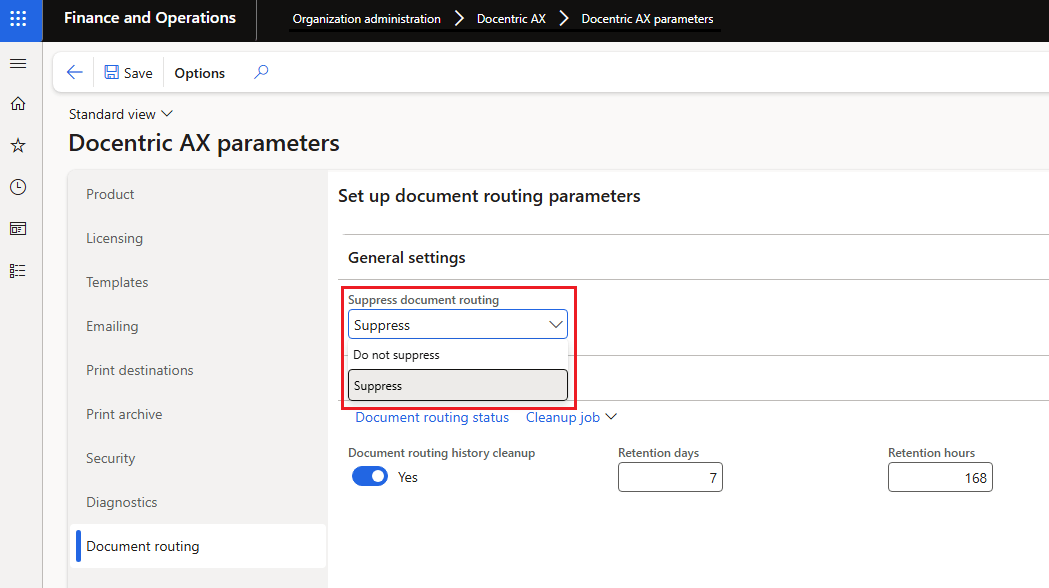Open the Print destinations tab
The width and height of the screenshot is (1049, 588).
click(139, 370)
